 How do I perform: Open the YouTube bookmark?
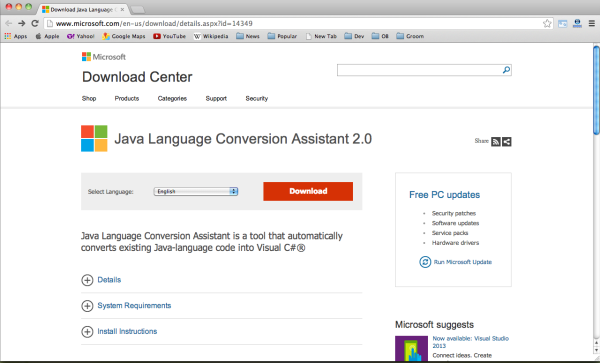pyautogui.click(x=169, y=36)
